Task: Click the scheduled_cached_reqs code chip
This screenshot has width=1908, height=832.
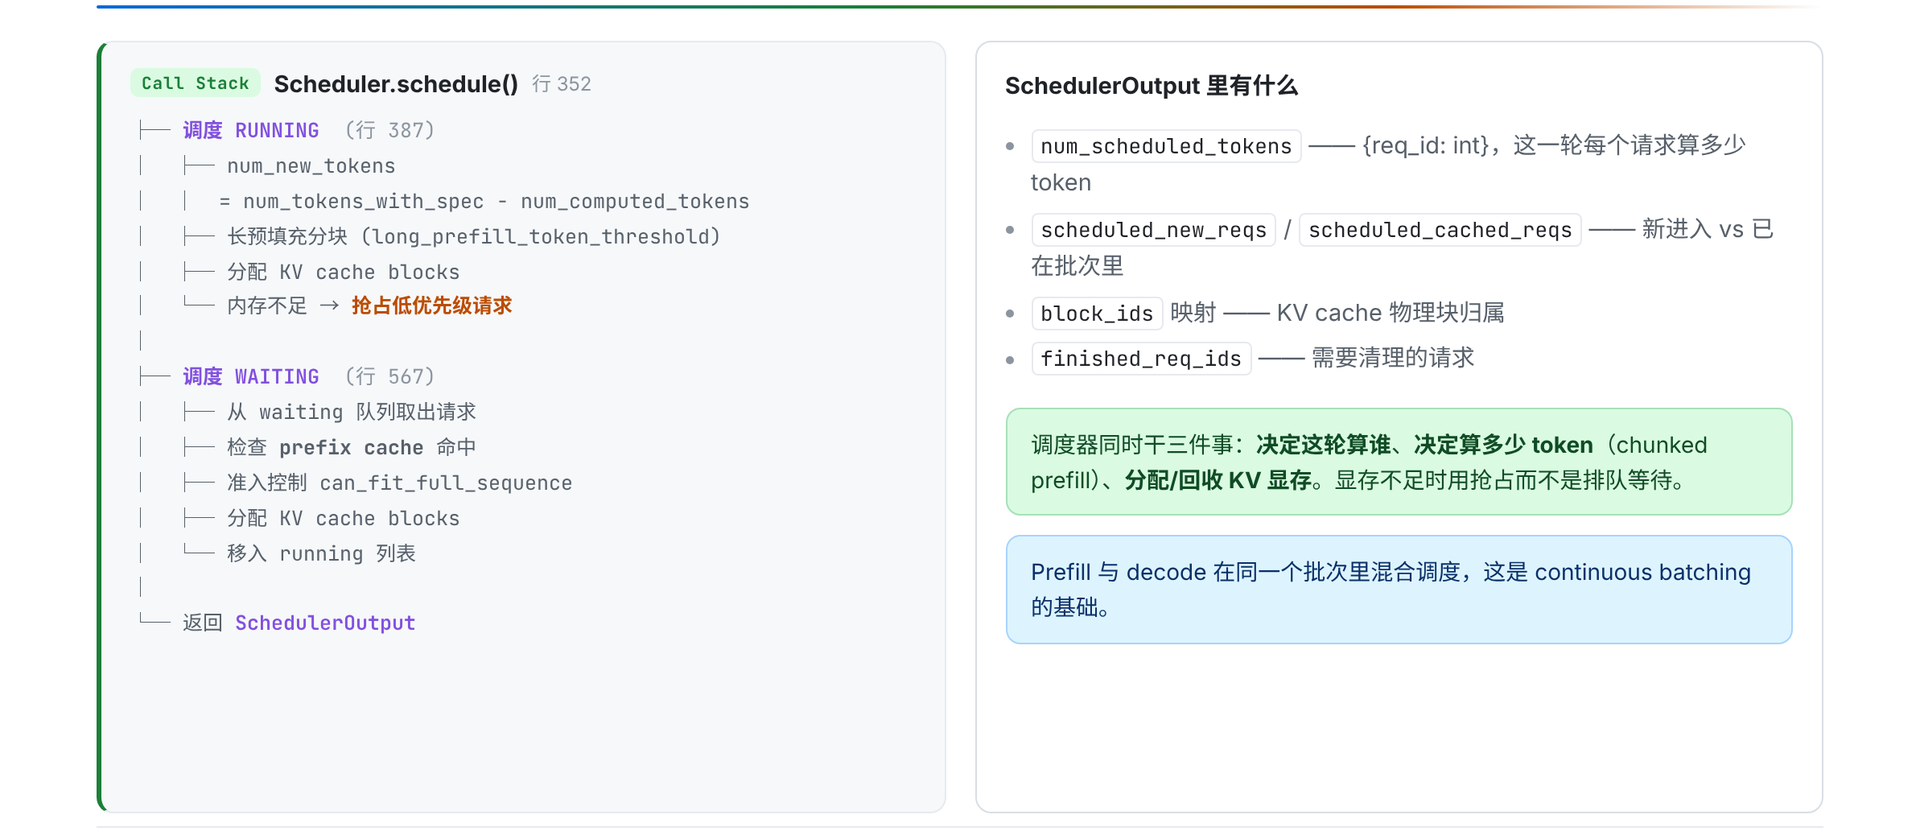Action: click(1440, 230)
